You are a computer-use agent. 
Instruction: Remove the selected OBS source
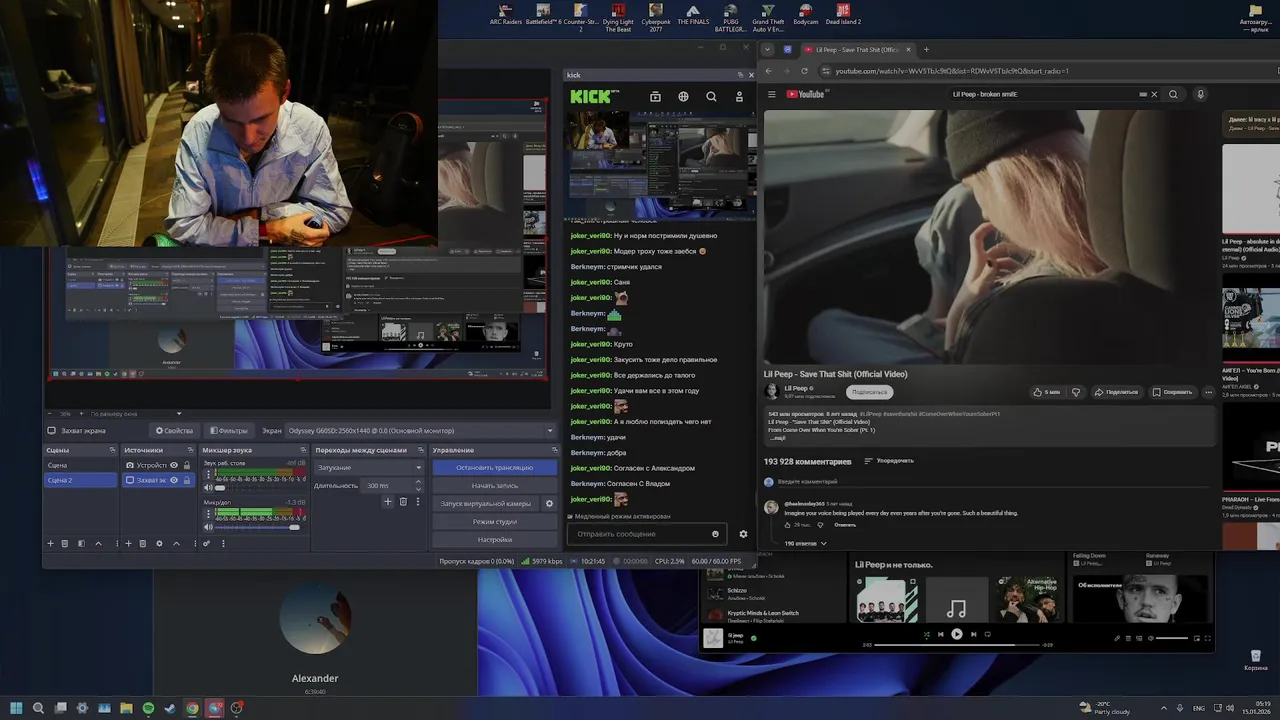coord(143,544)
